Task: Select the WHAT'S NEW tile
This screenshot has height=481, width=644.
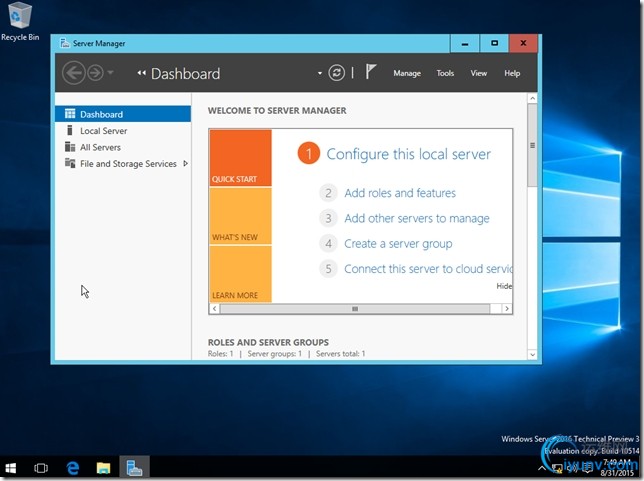Action: [240, 216]
